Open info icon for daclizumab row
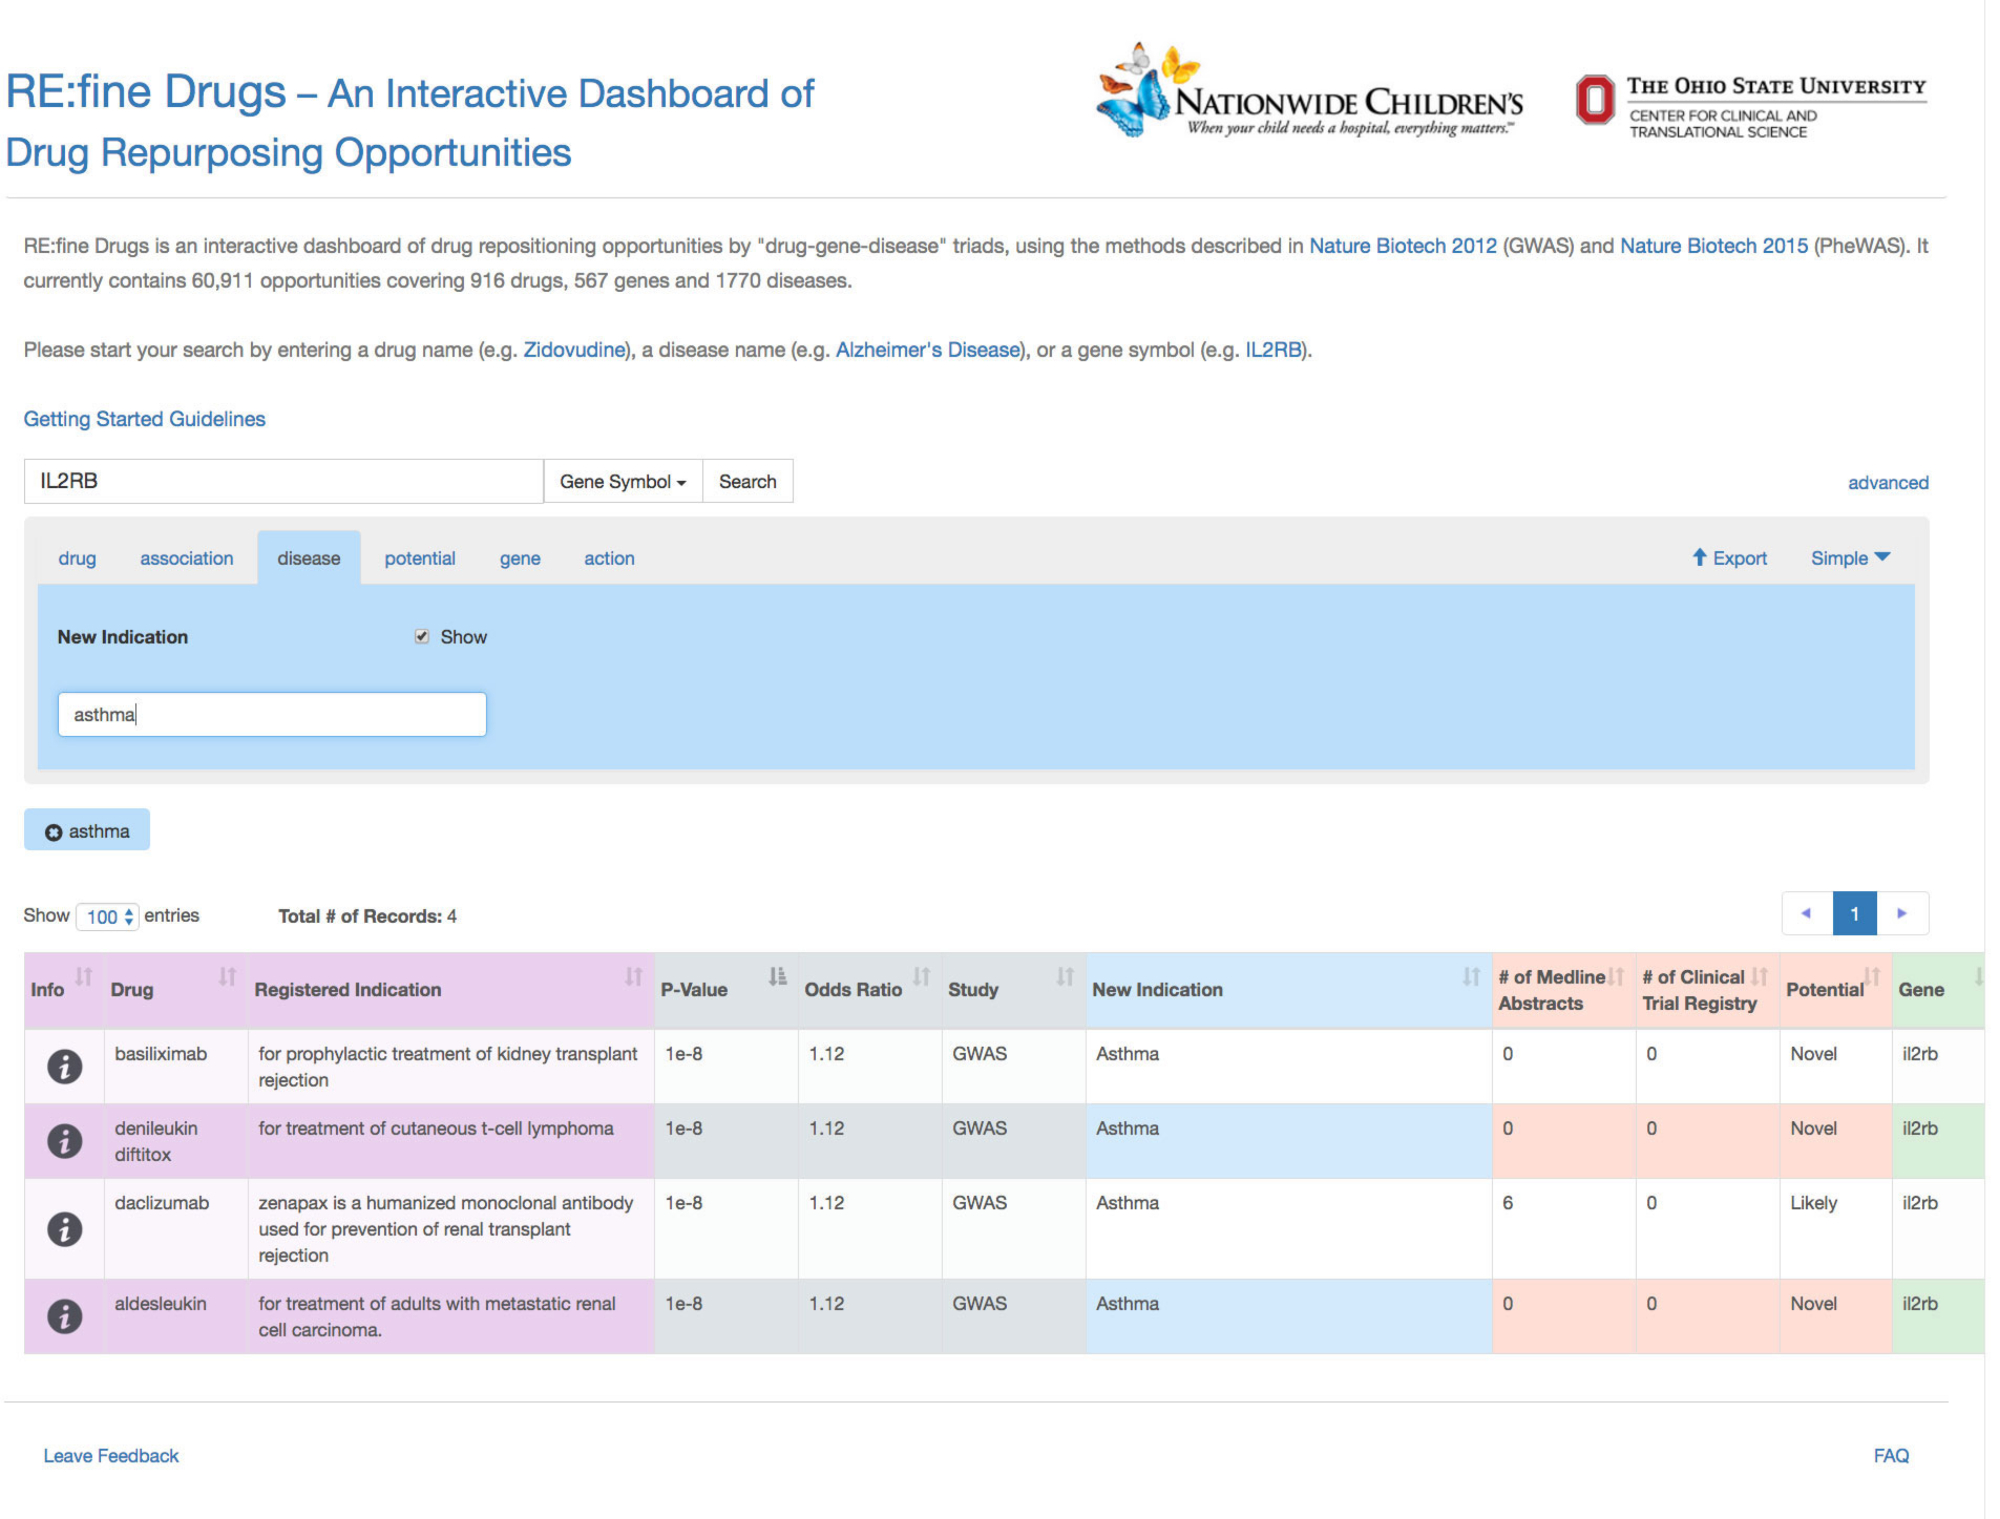This screenshot has height=1519, width=2000. (64, 1228)
